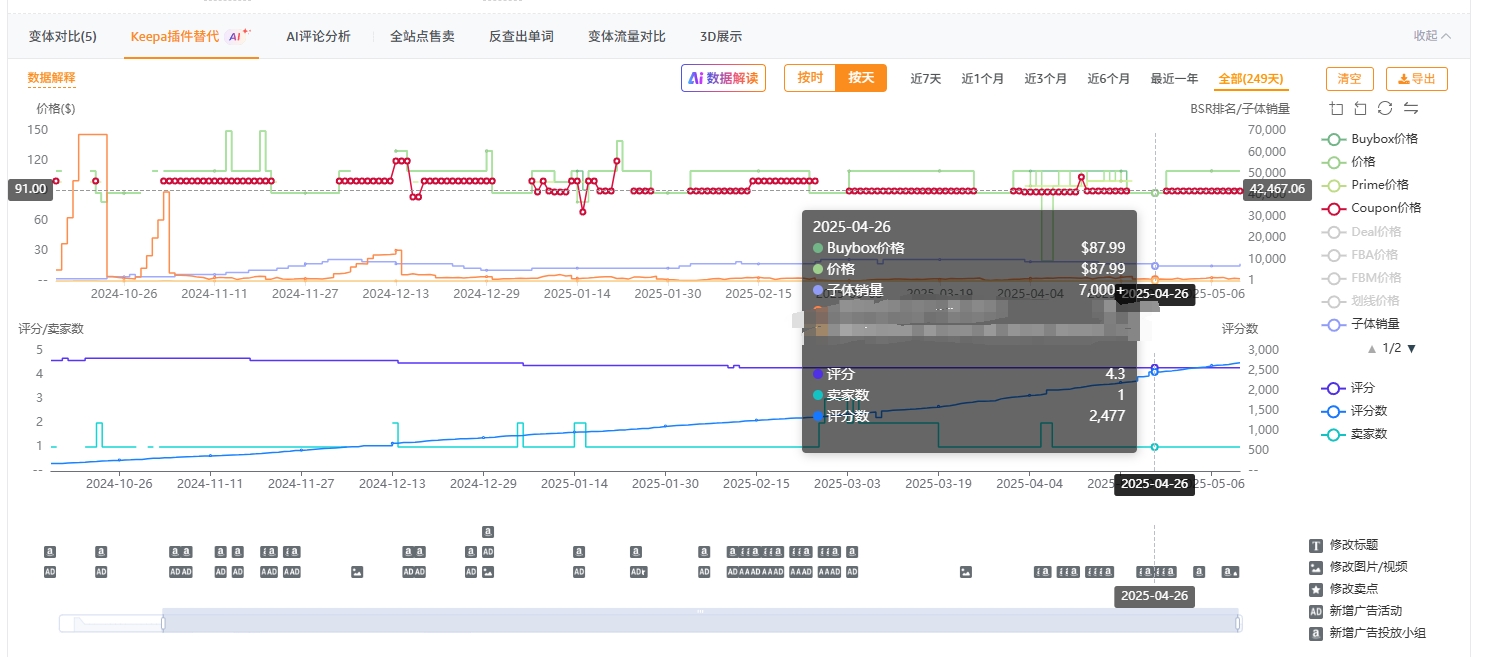Switch to AI评论分析 tab
Screen dimensions: 1507x657
tap(318, 36)
